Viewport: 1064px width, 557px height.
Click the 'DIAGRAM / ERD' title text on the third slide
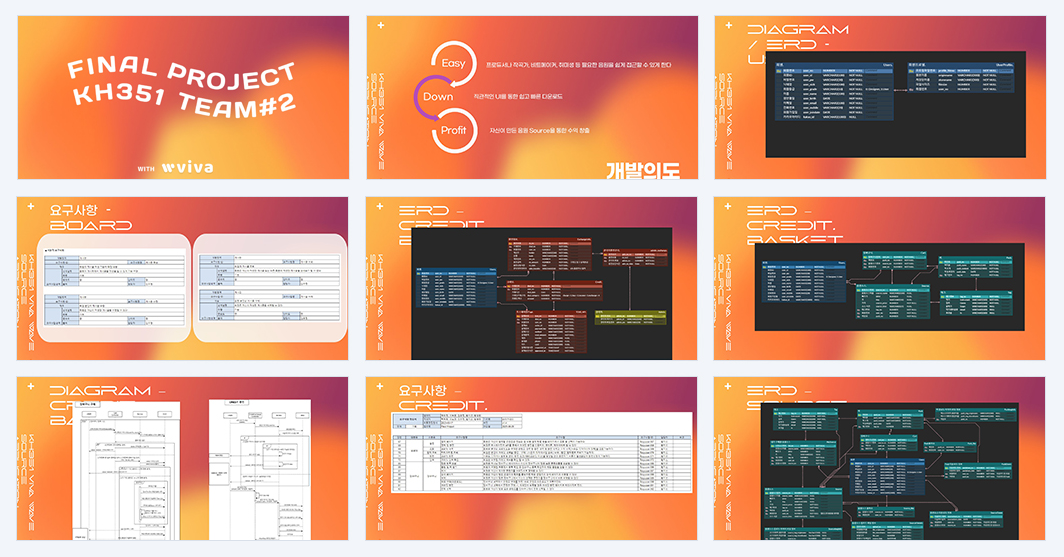pyautogui.click(x=798, y=37)
